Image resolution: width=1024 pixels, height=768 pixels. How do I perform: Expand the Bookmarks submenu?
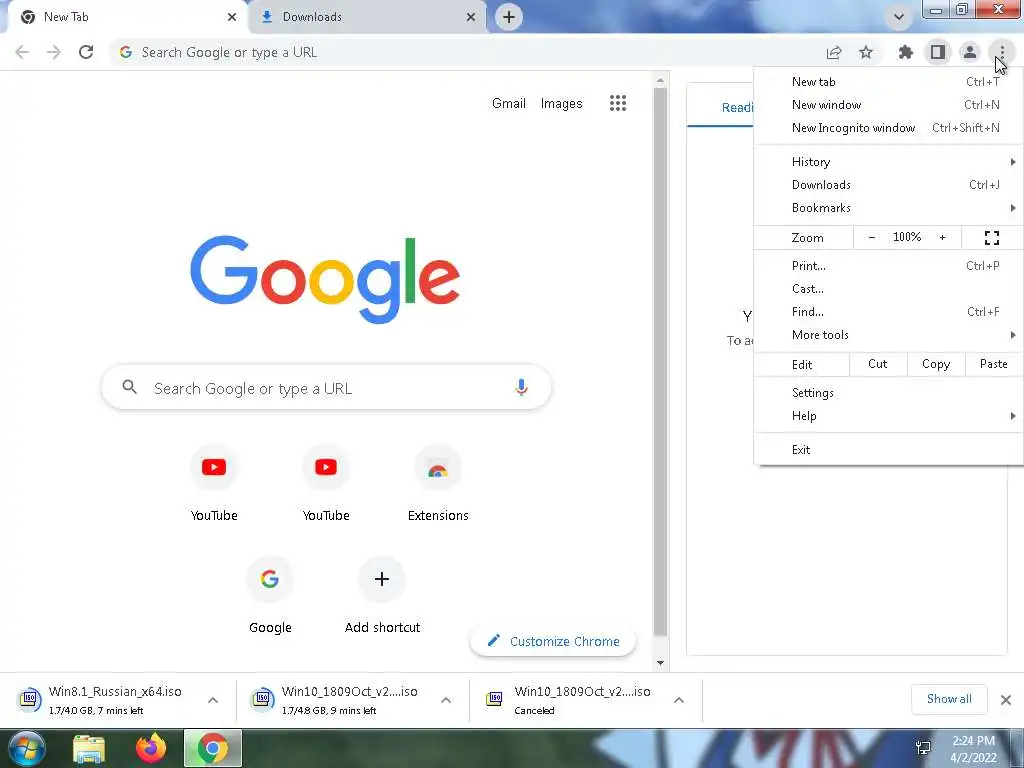coord(888,208)
